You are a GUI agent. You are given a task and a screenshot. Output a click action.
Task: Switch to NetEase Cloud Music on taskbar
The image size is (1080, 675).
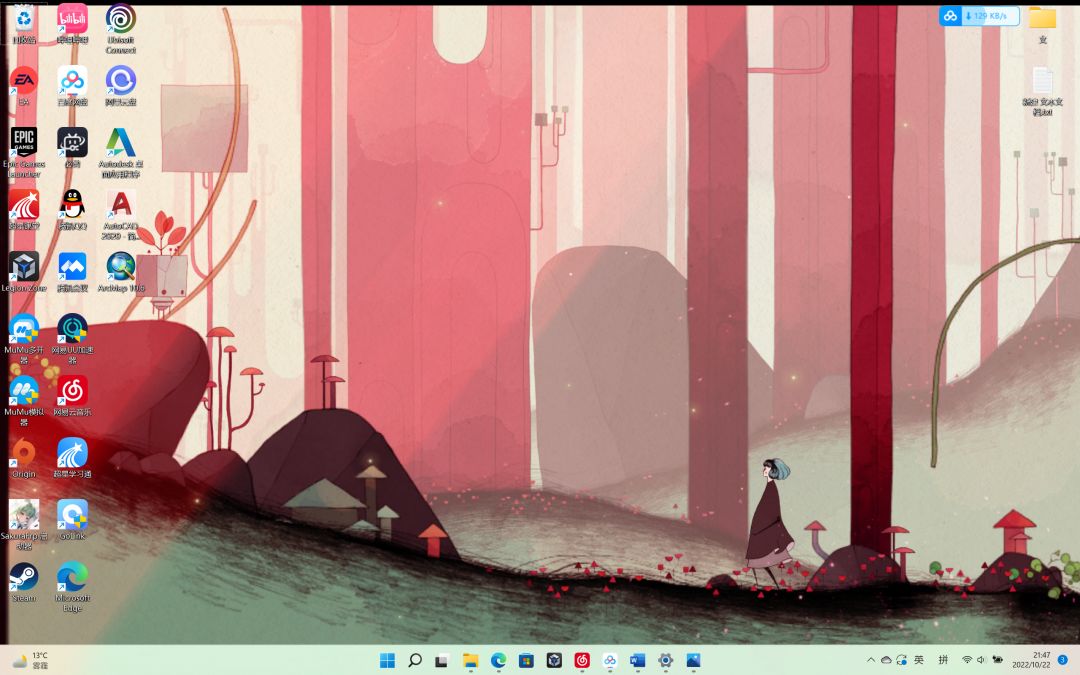(x=582, y=661)
